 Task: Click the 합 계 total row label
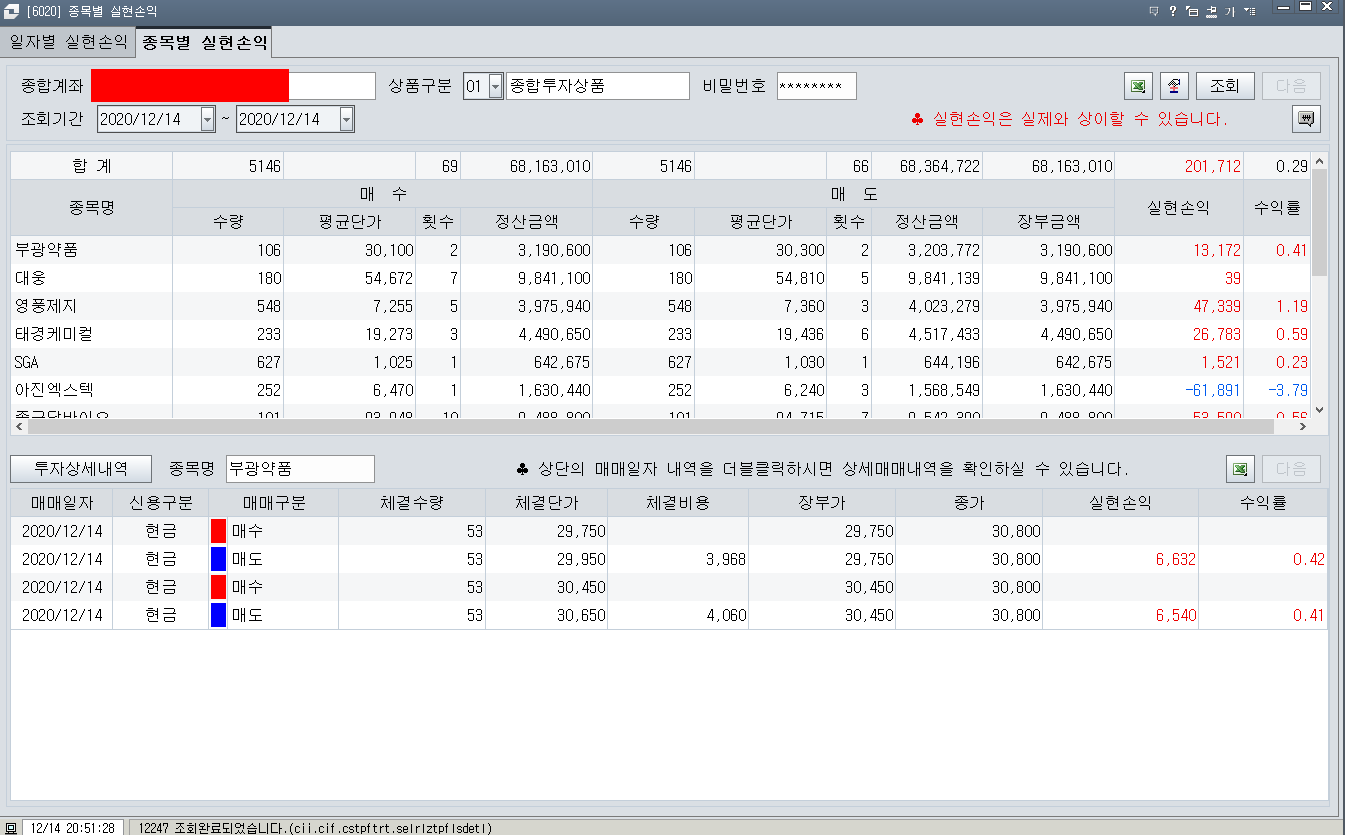pyautogui.click(x=92, y=166)
